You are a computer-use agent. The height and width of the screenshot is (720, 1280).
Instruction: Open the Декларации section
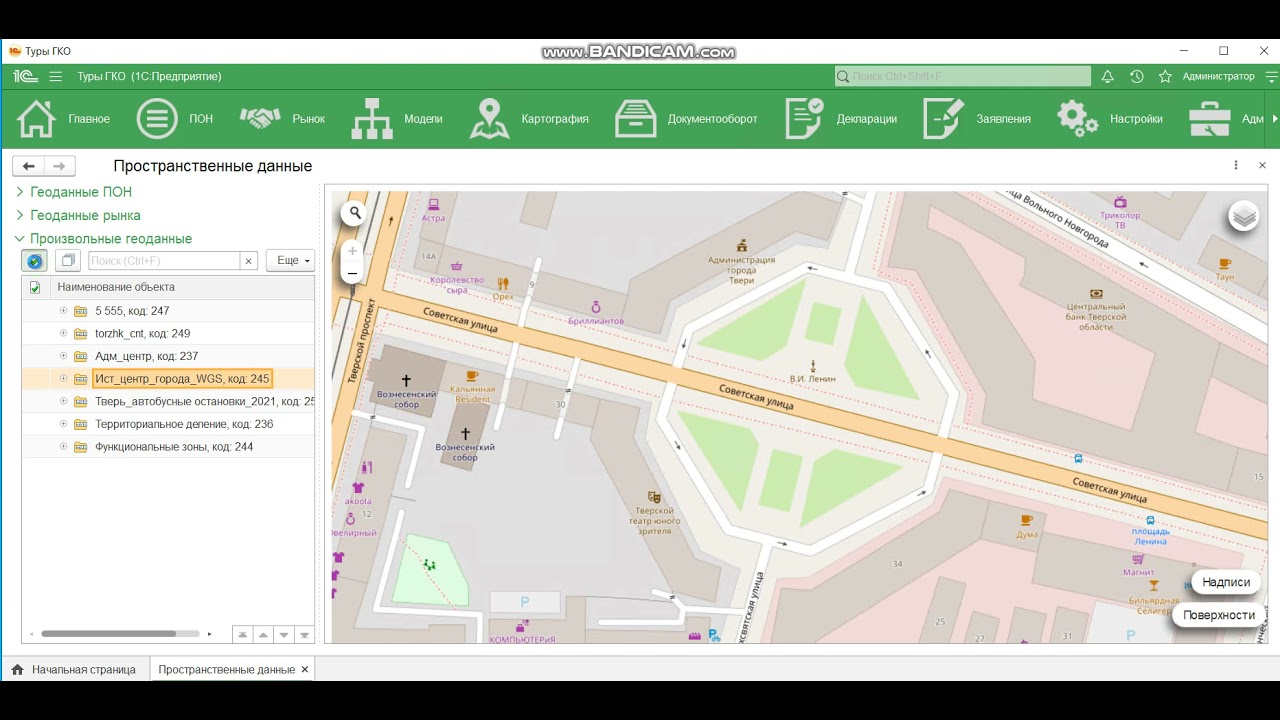pyautogui.click(x=841, y=119)
